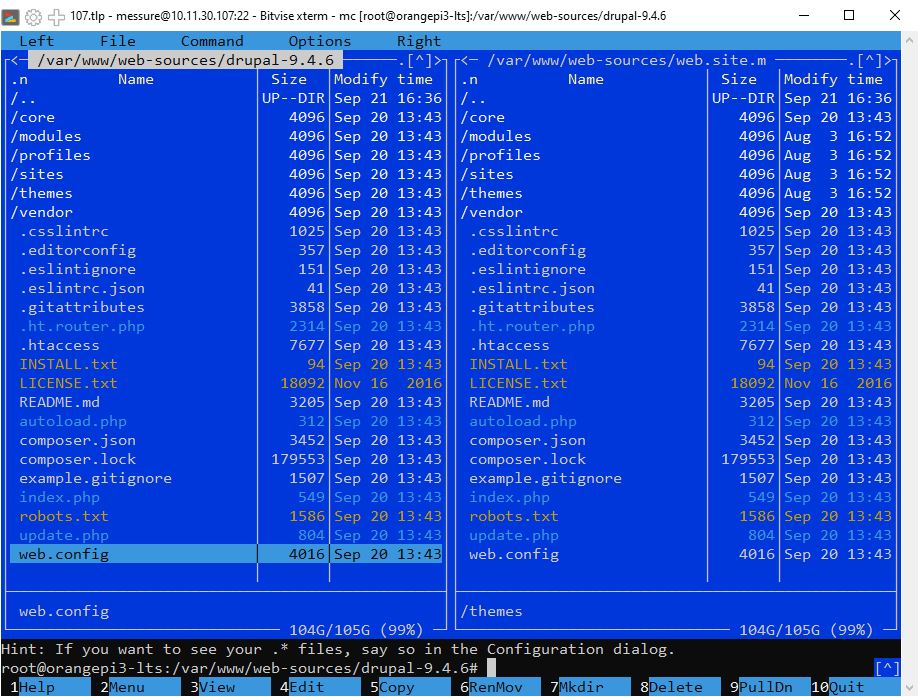Click the left panel .n sort indicator
The width and height of the screenshot is (919, 697).
click(19, 79)
